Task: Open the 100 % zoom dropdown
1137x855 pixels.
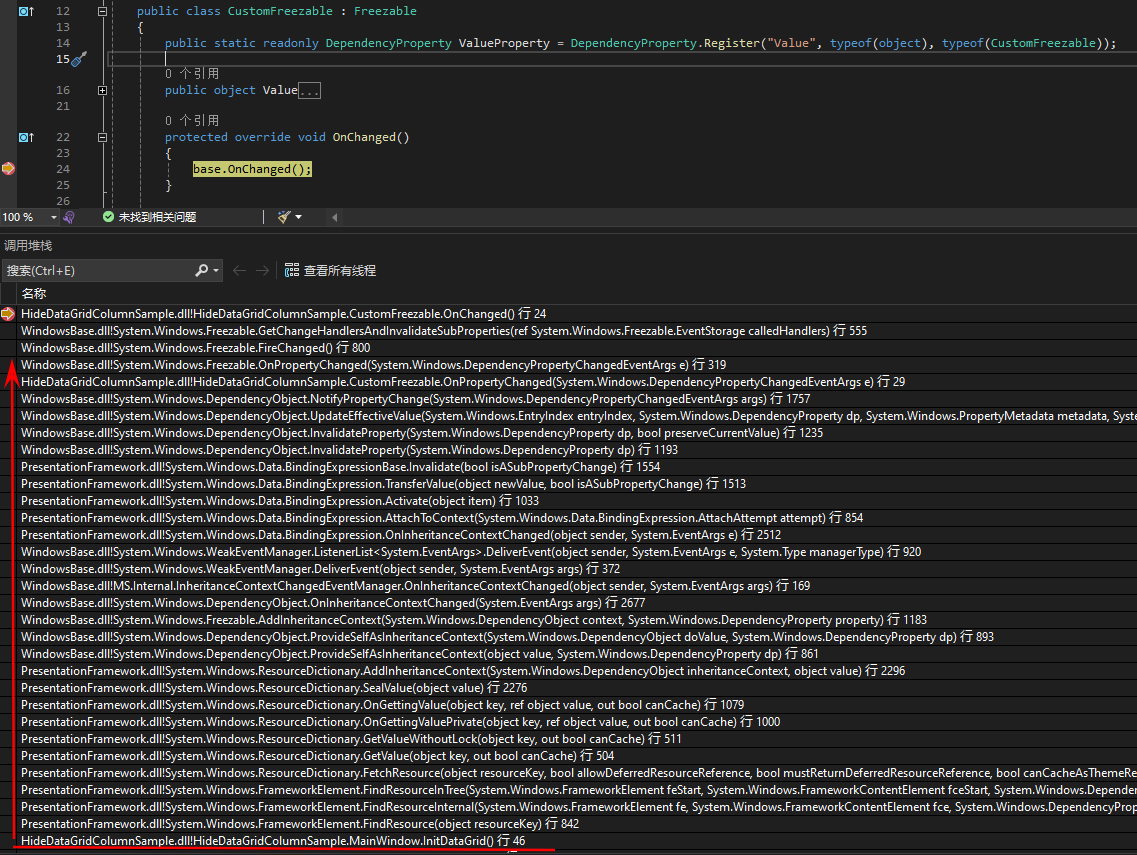Action: (x=54, y=217)
